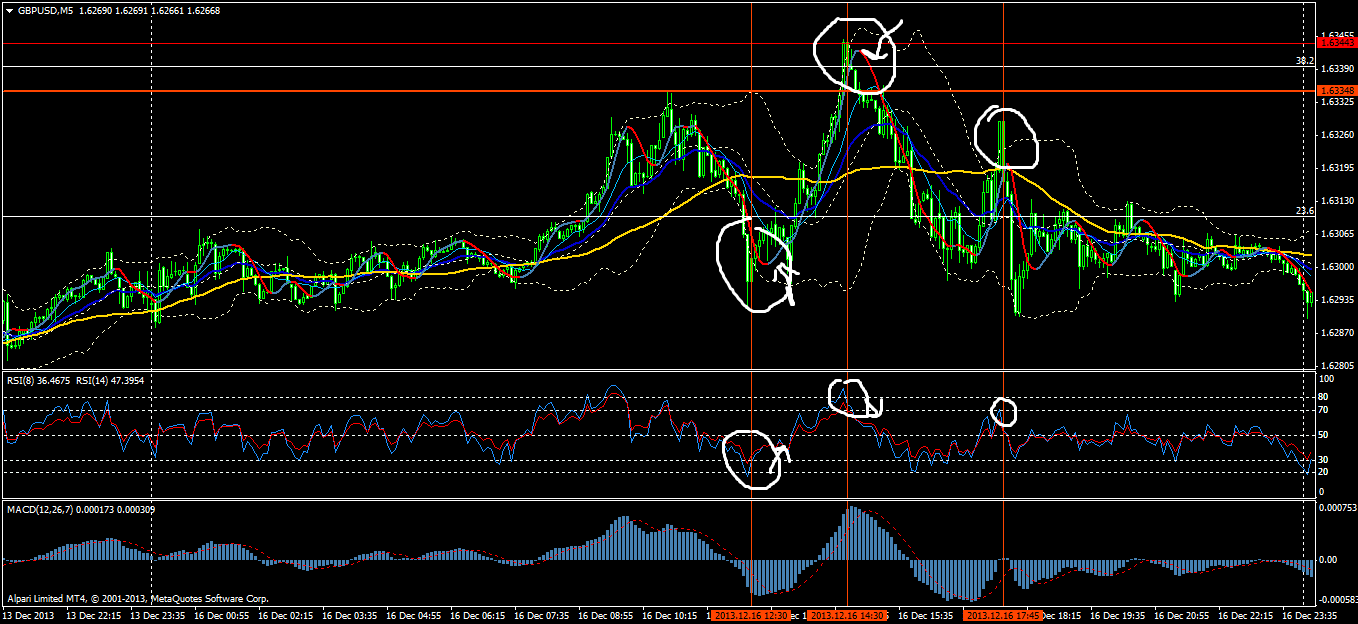This screenshot has height=624, width=1358.
Task: Click the 1.63260 price axis label
Action: (1337, 135)
